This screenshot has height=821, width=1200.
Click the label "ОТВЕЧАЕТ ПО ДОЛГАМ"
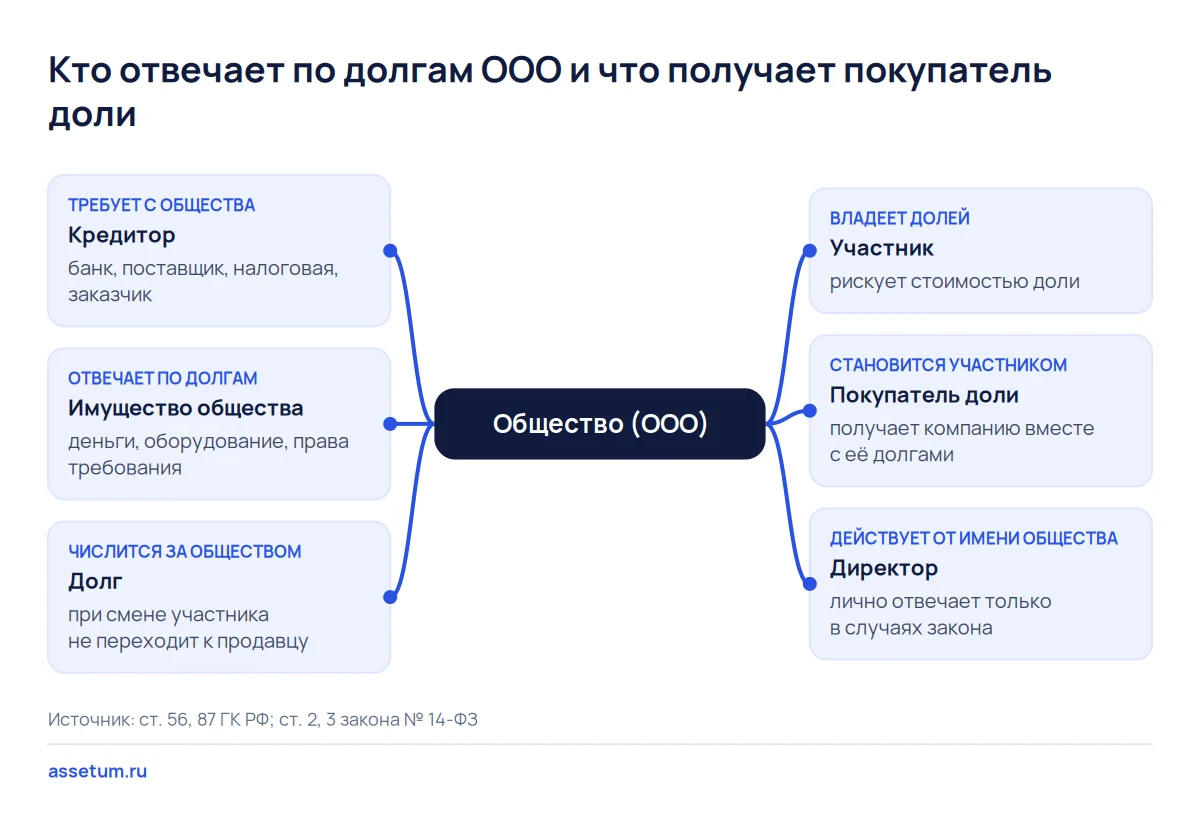pos(162,378)
